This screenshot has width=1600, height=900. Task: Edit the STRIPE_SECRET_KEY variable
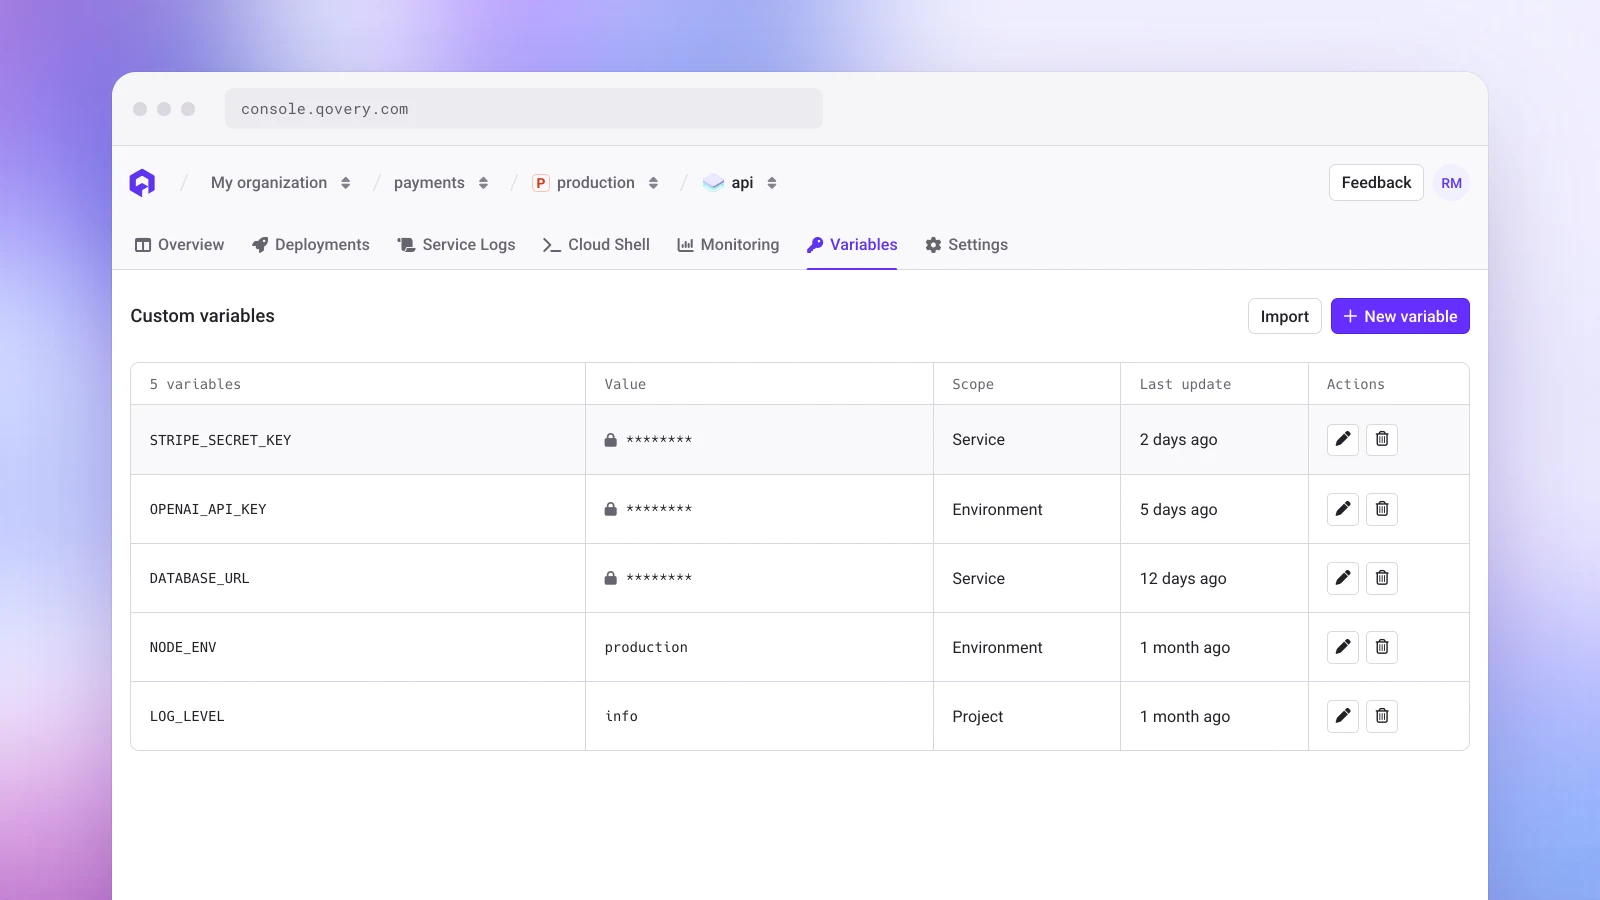(x=1343, y=439)
